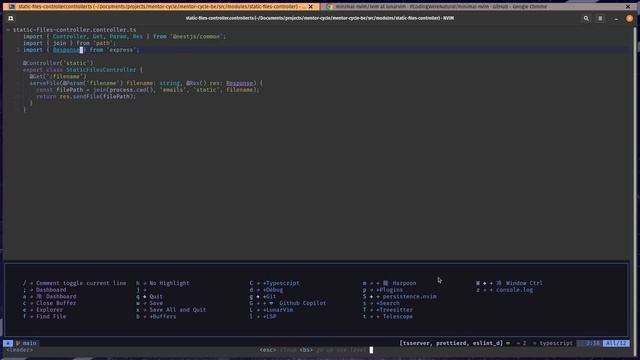
Task: Click the "@Controller('static')" decorator
Action: [58, 63]
